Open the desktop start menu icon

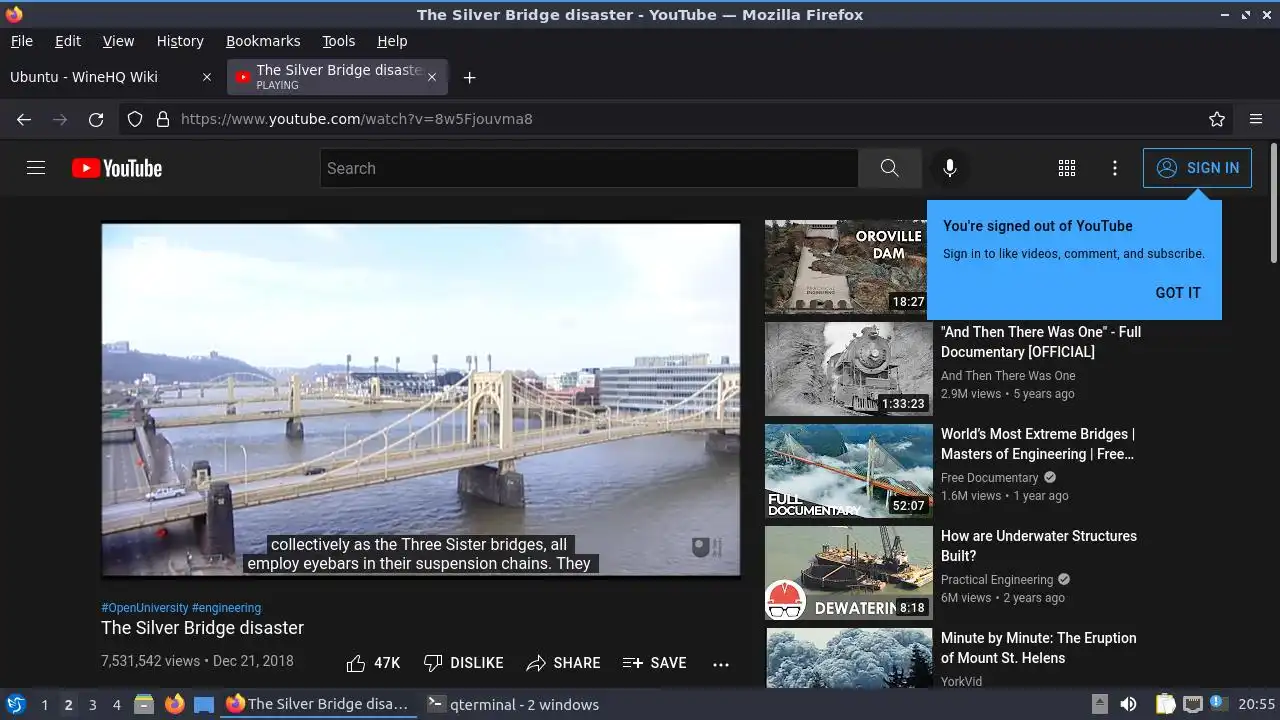tap(15, 704)
